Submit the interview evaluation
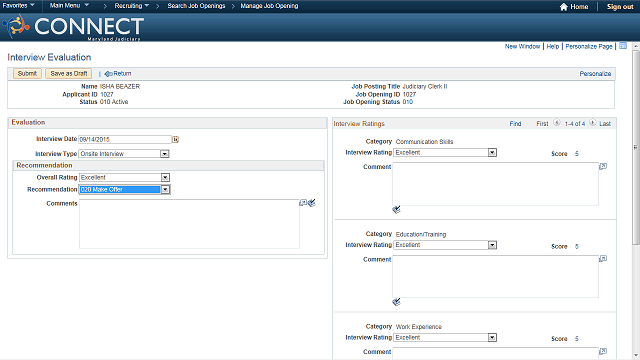Viewport: 640px width, 360px height. click(27, 73)
